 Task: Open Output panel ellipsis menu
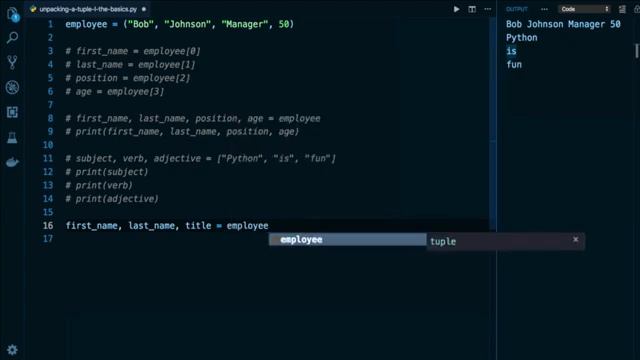pyautogui.click(x=544, y=9)
